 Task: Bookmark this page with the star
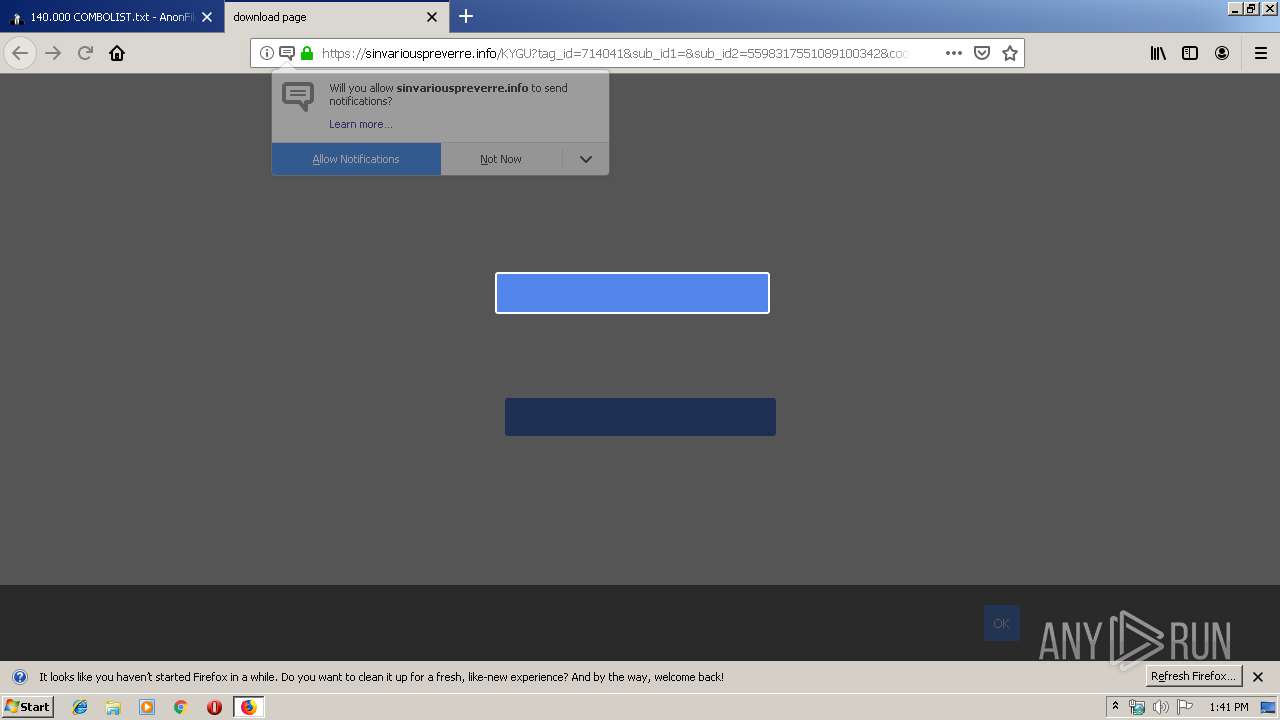pos(1010,53)
